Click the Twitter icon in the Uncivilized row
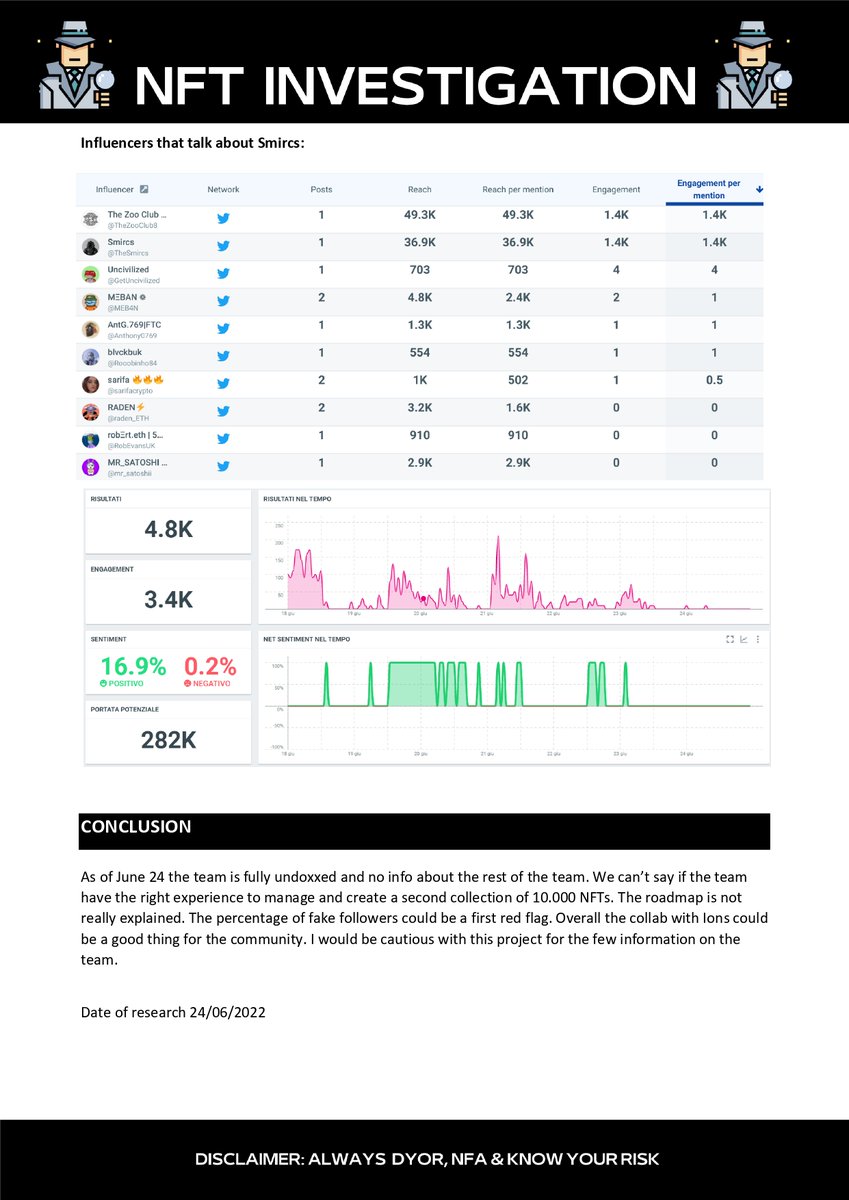 (224, 272)
